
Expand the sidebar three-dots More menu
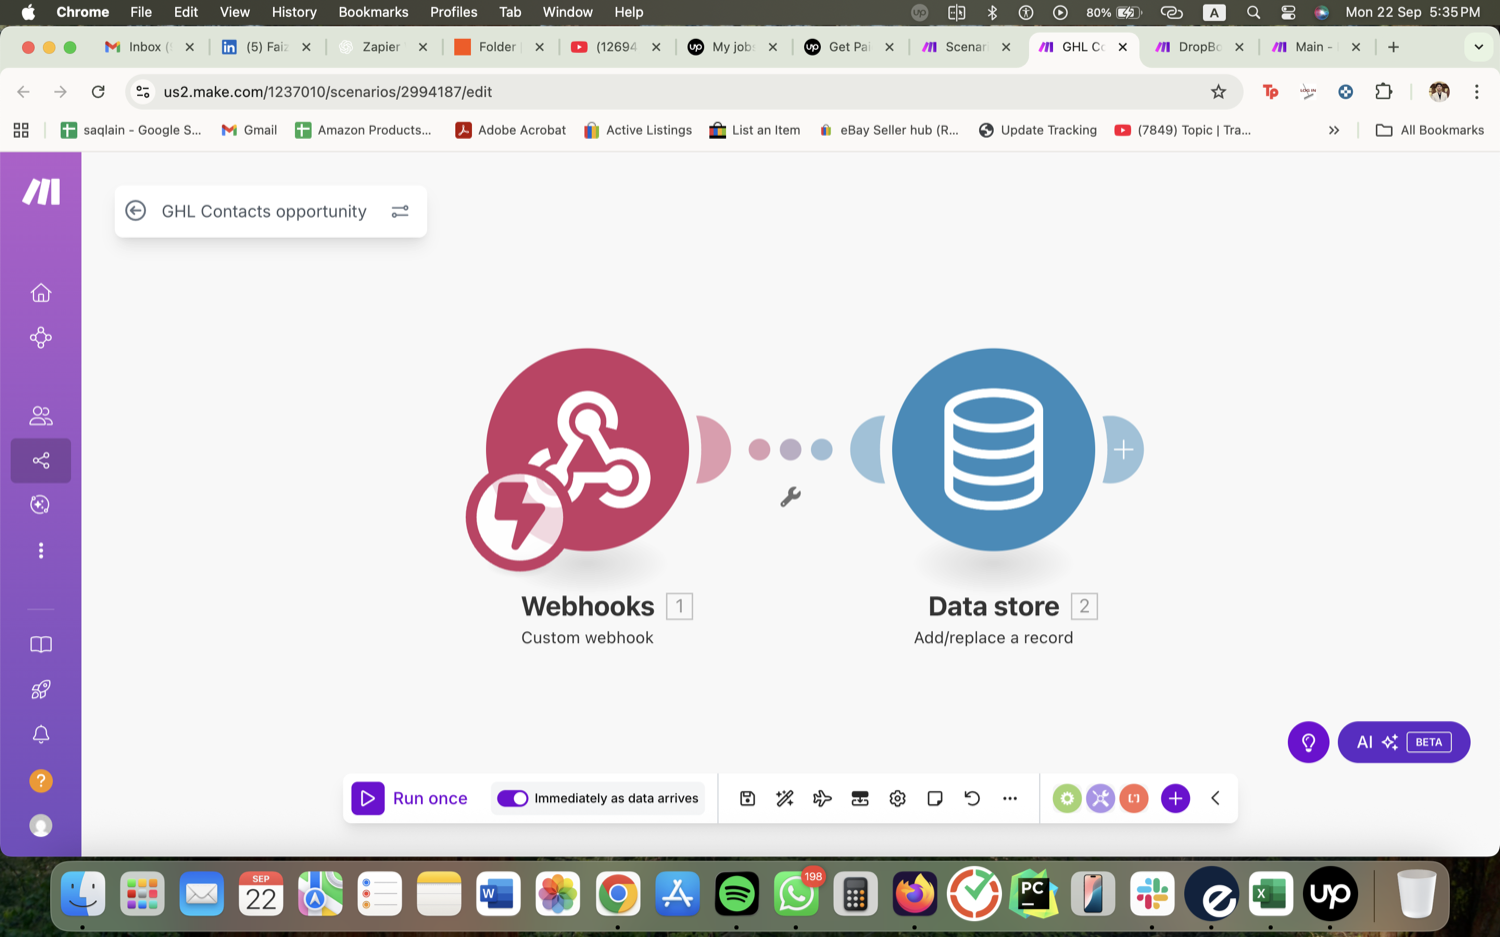41,550
